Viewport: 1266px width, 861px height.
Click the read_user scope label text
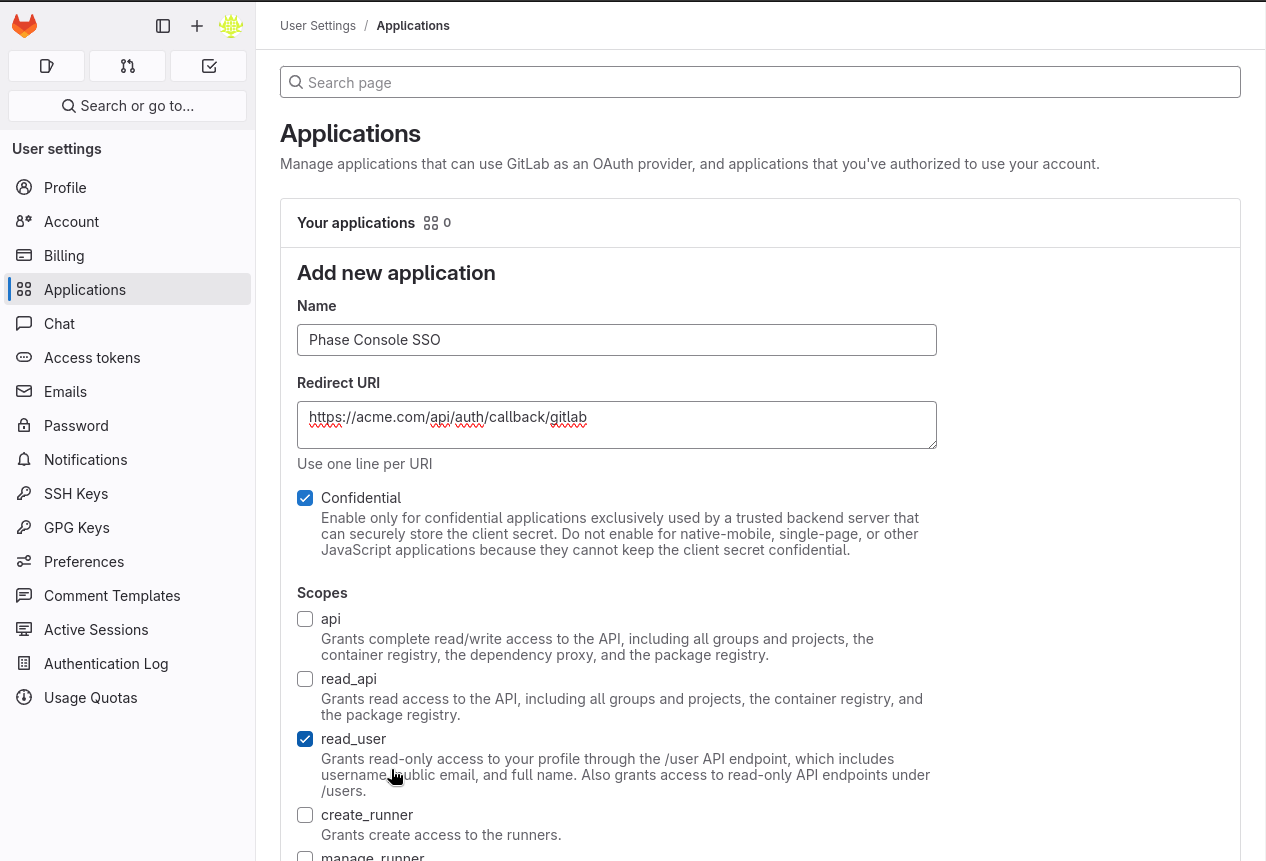pos(353,739)
